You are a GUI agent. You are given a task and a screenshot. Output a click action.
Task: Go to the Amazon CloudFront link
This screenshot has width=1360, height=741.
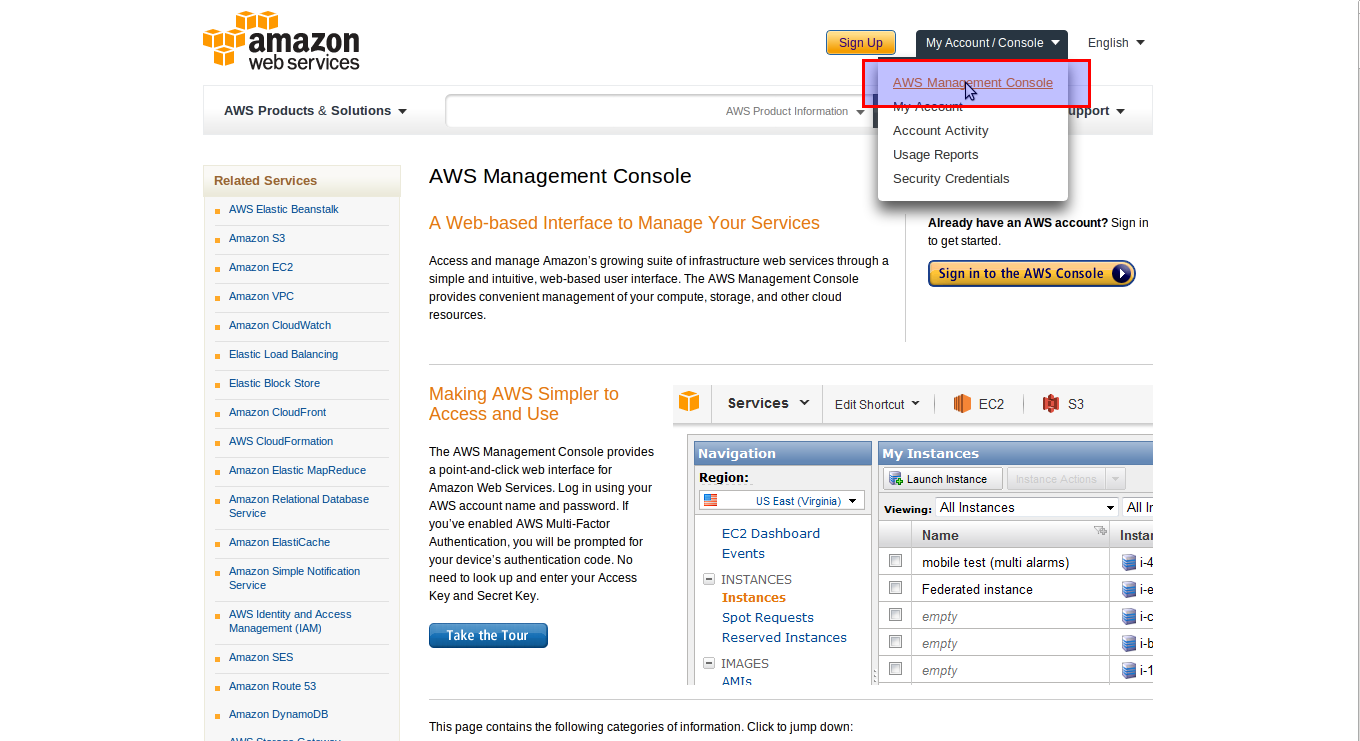[277, 412]
